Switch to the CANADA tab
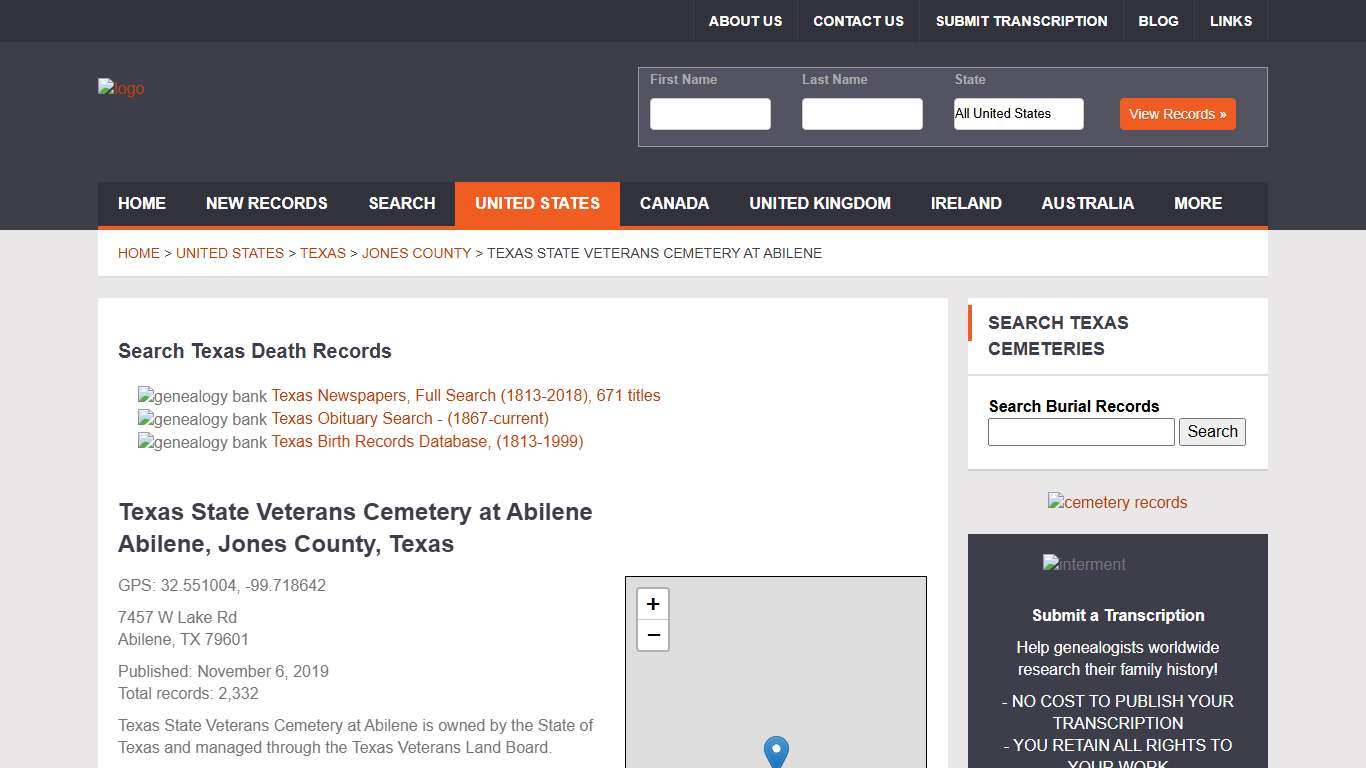The height and width of the screenshot is (768, 1366). (x=674, y=204)
